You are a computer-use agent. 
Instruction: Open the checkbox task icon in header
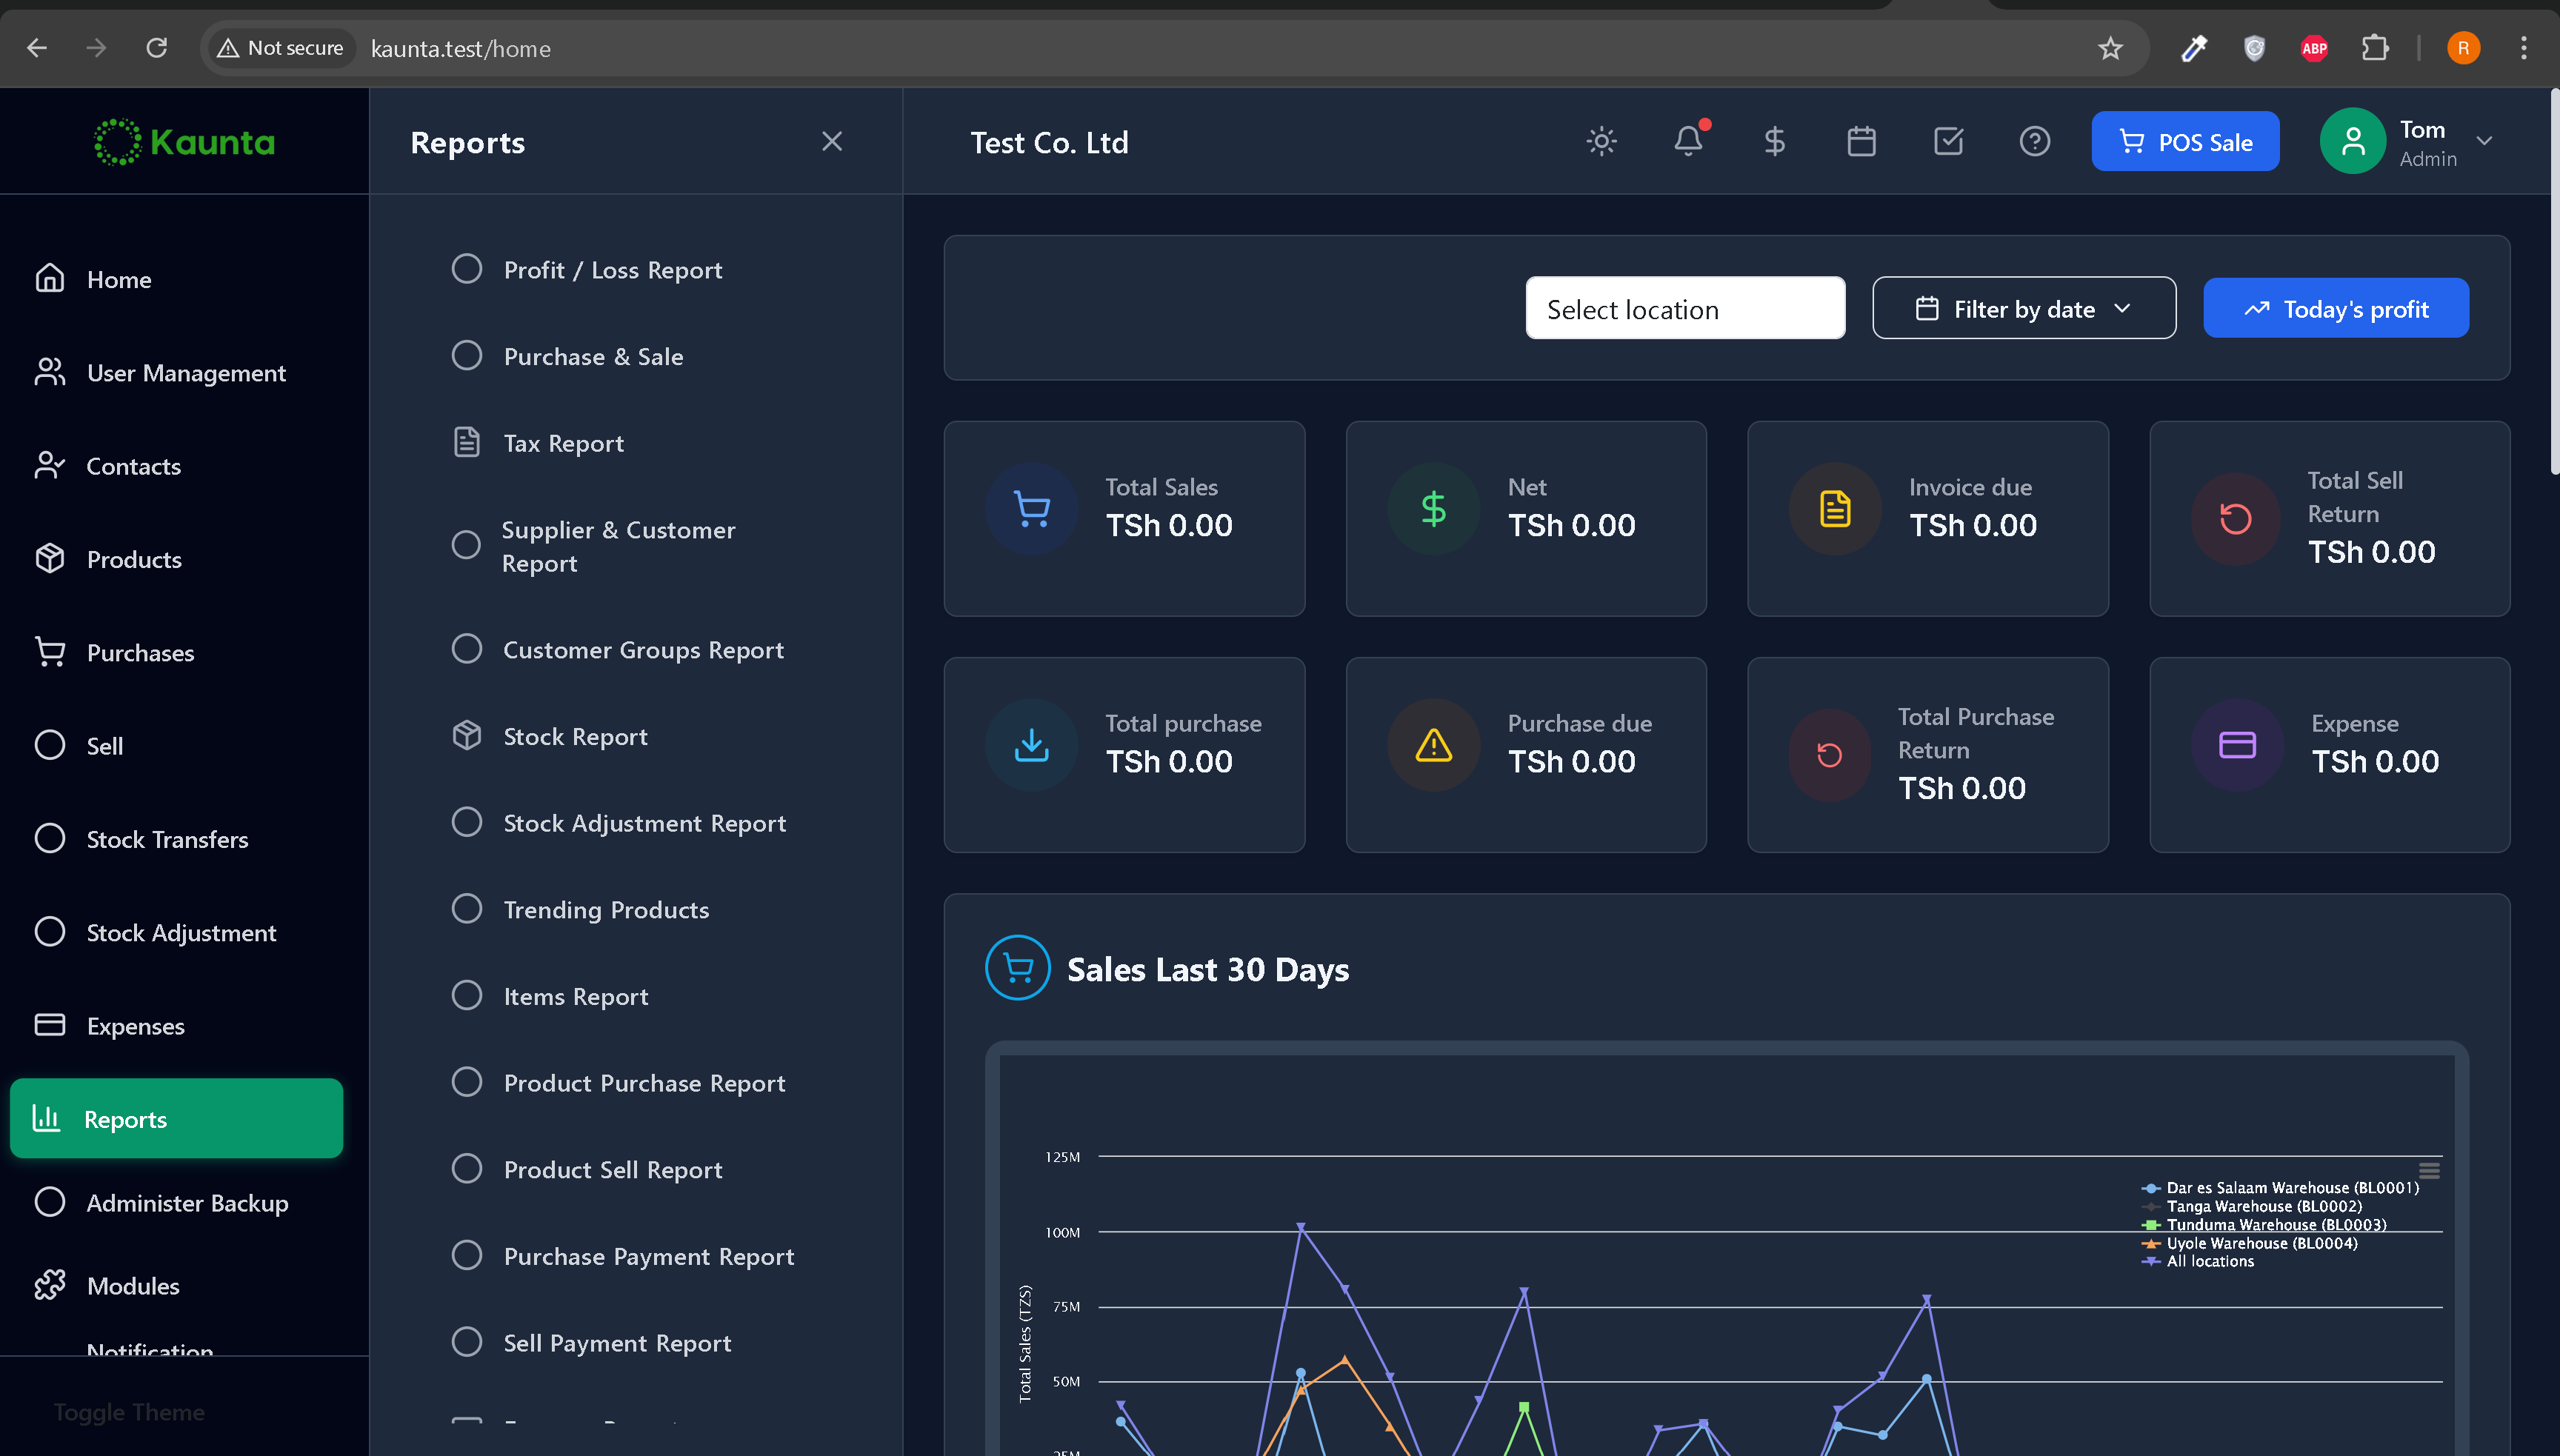[1948, 141]
